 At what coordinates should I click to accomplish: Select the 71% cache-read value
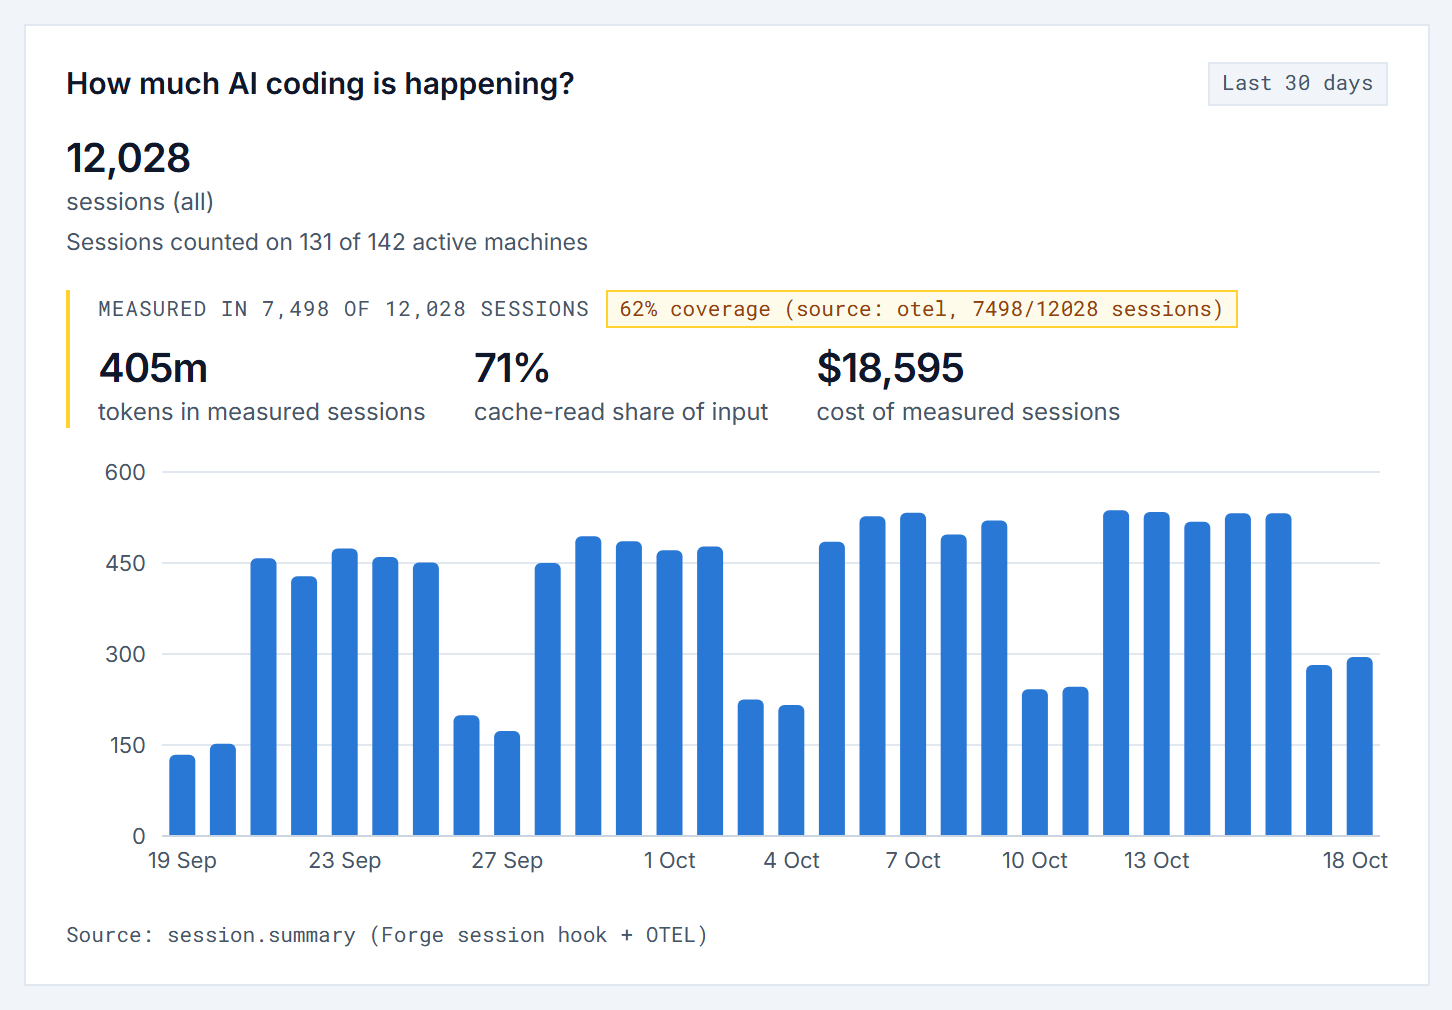coord(512,368)
